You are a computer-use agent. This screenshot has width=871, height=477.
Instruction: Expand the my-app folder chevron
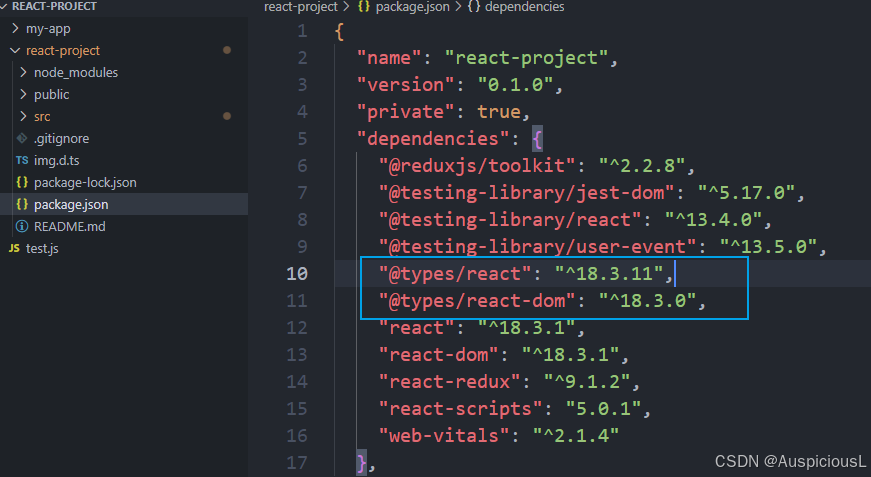click(x=15, y=28)
